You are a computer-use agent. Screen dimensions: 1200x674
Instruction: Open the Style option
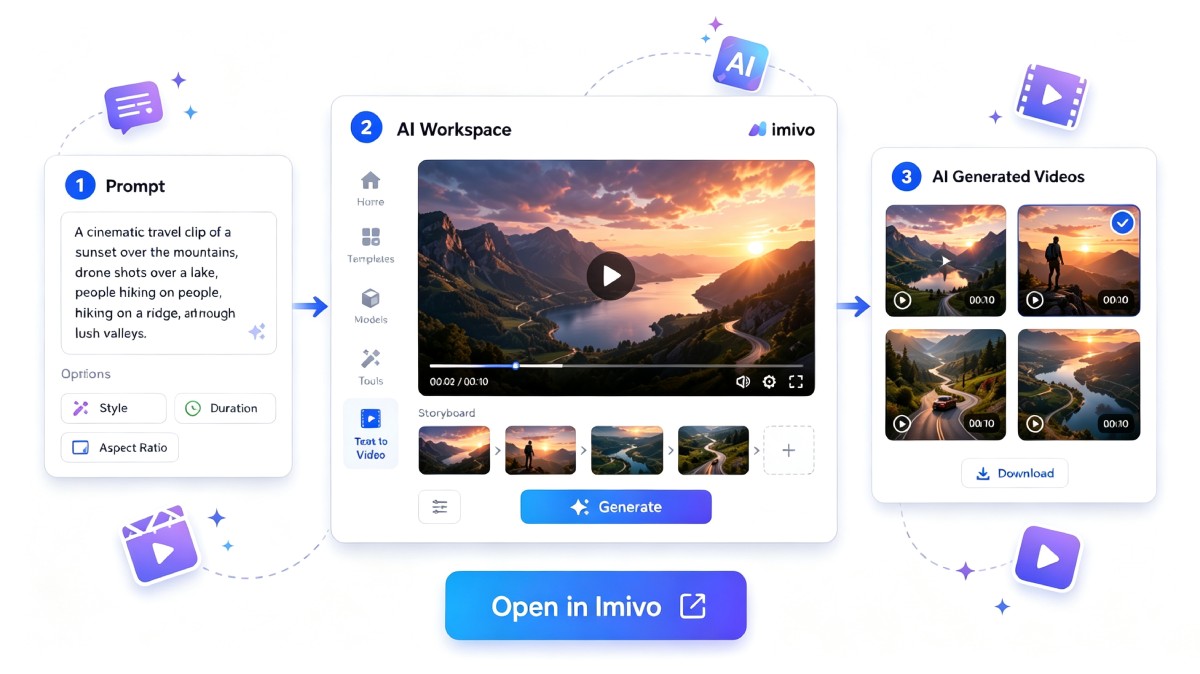click(114, 408)
